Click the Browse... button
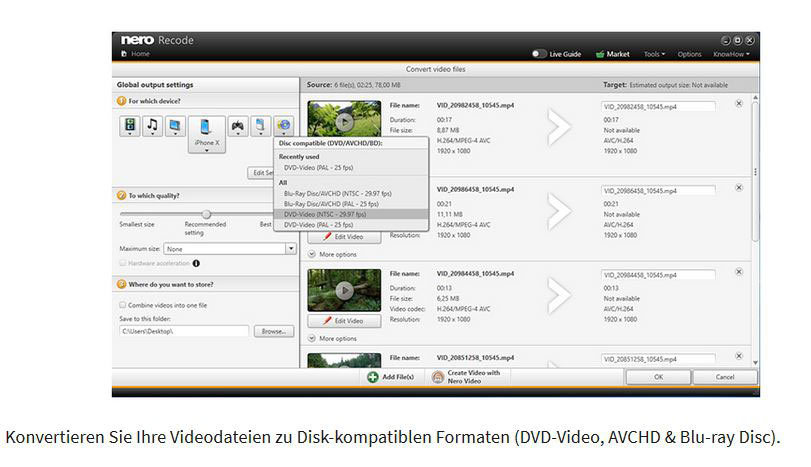The width and height of the screenshot is (811, 467). click(x=274, y=332)
